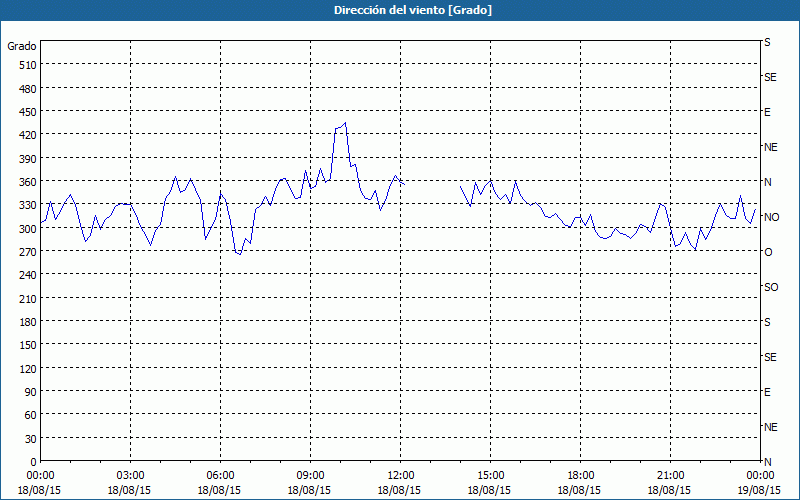Pick the 390 y-axis label

coord(28,159)
